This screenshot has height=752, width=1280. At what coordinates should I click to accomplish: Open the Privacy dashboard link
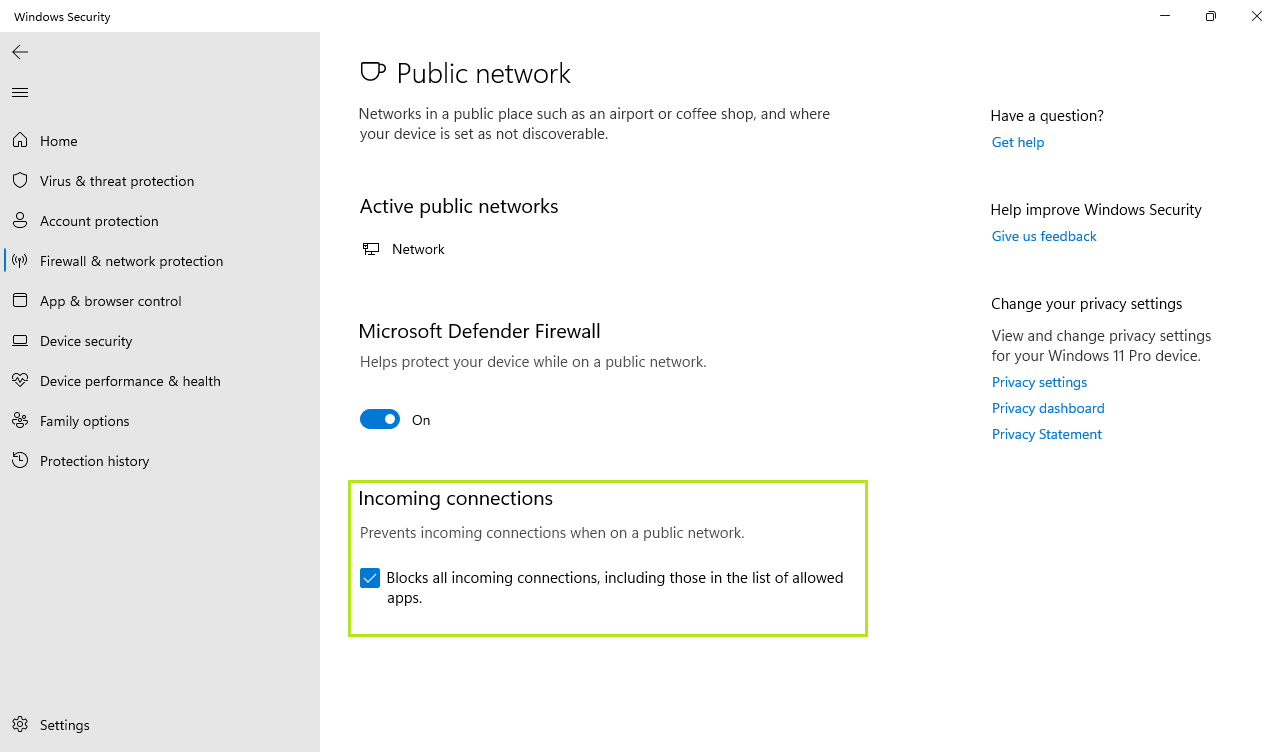point(1048,408)
